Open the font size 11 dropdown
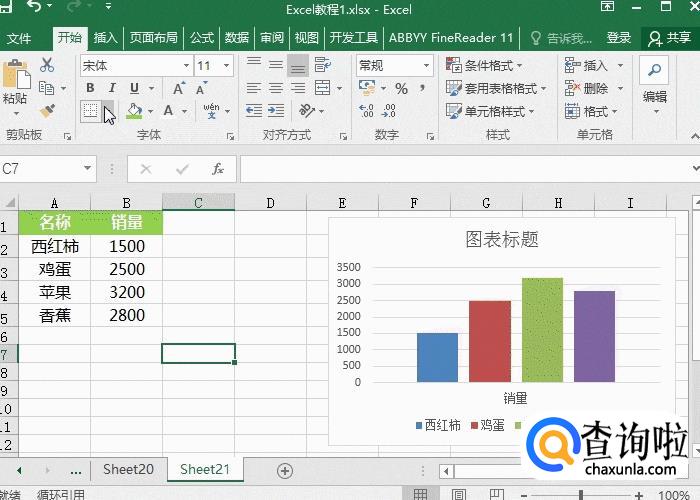 point(227,66)
